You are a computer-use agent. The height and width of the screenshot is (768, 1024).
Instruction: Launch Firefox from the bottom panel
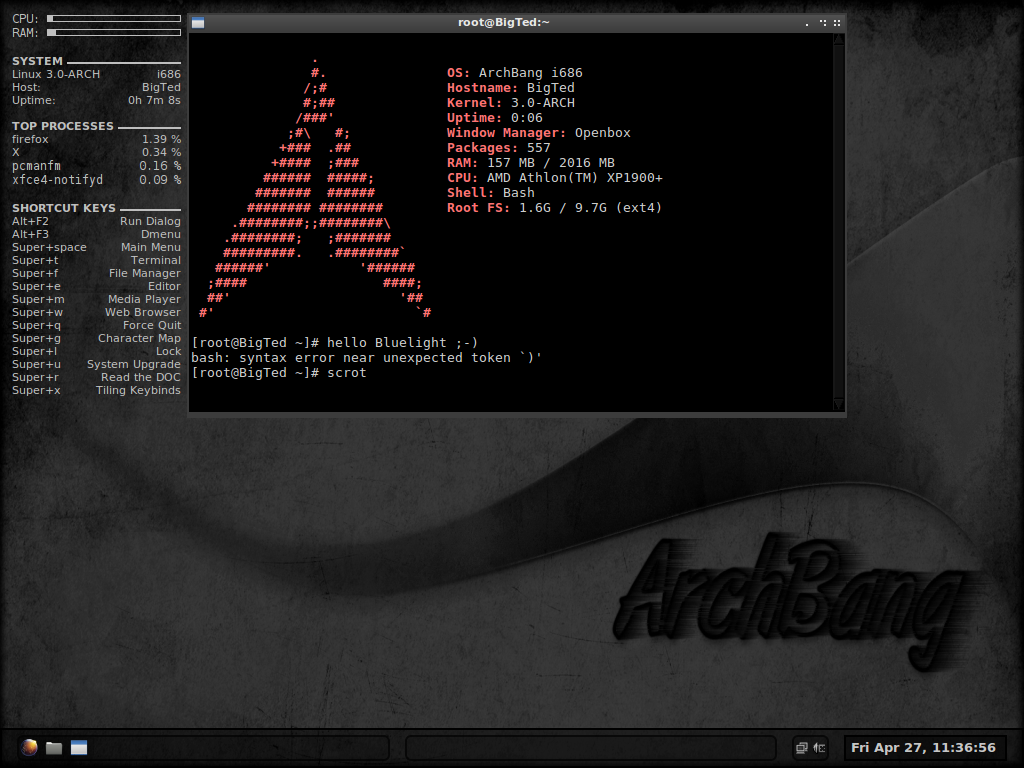coord(29,747)
